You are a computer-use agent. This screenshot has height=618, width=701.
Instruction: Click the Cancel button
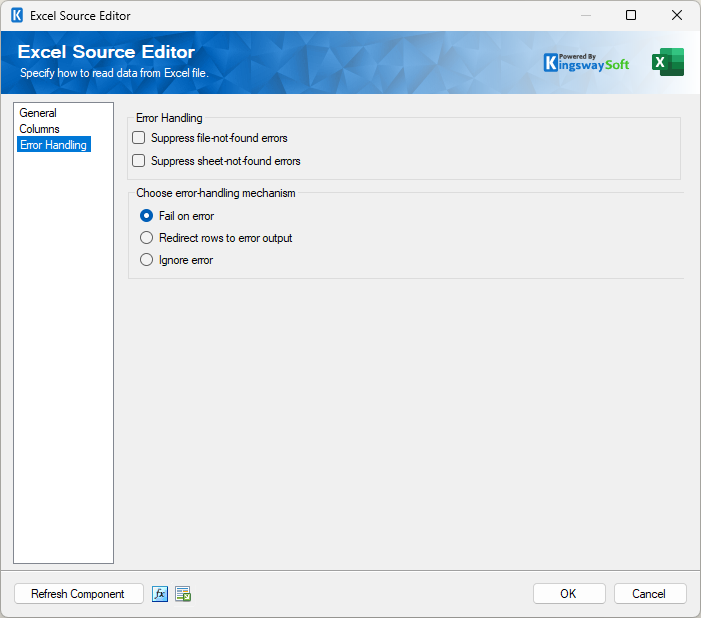649,594
